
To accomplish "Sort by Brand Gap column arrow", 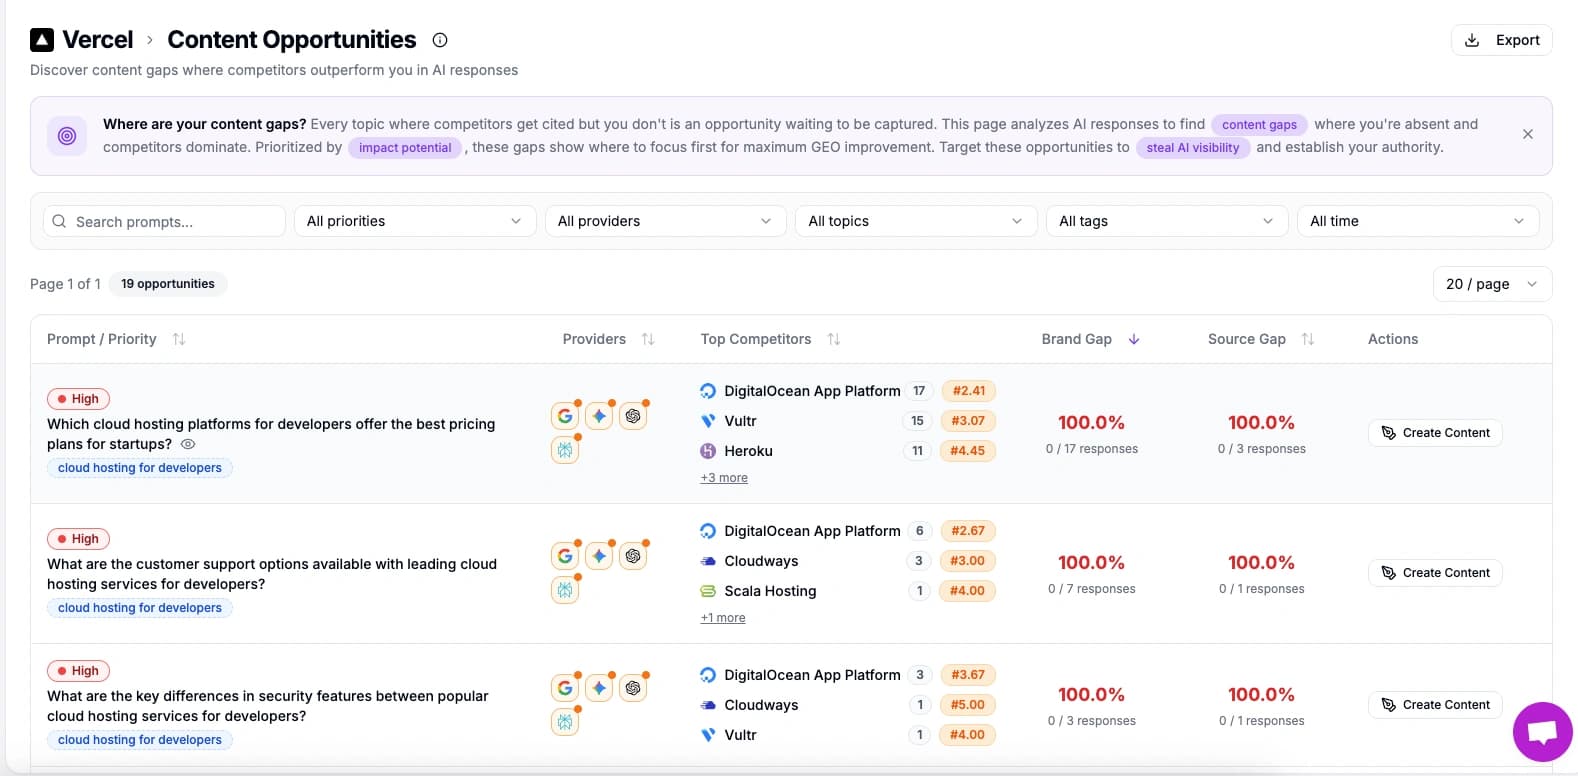I will 1134,339.
